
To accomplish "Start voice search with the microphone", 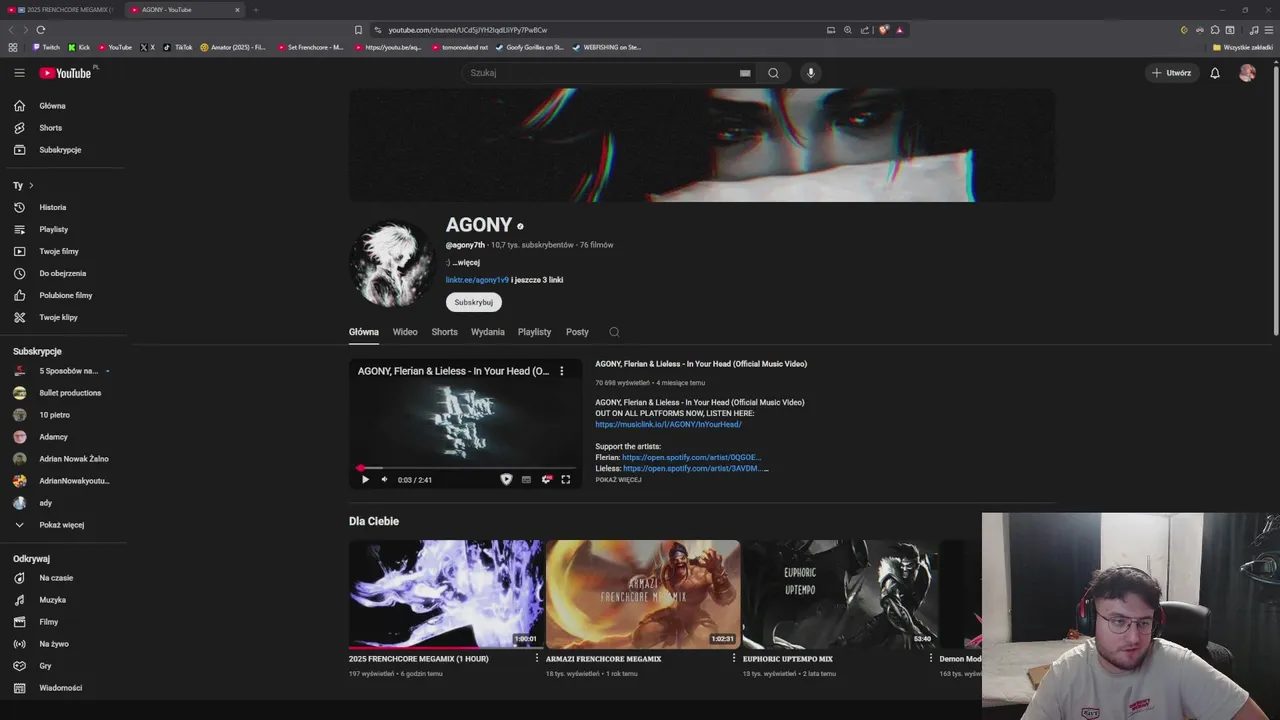I will click(x=811, y=73).
